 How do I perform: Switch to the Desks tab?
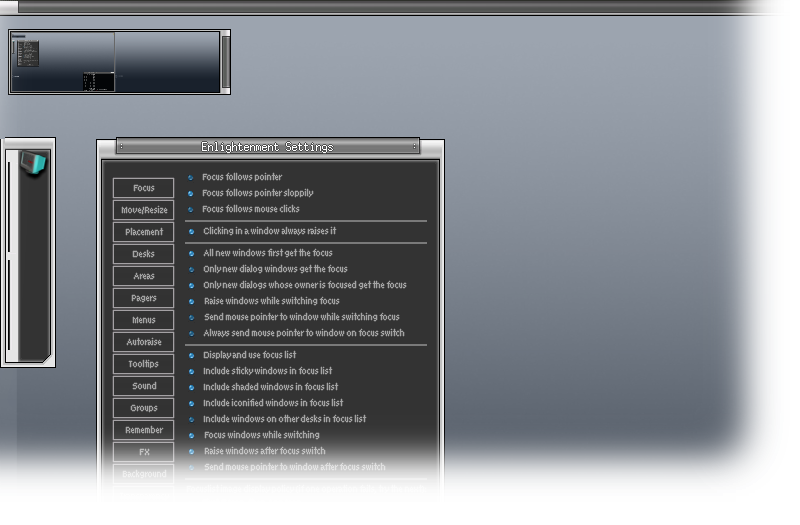point(143,254)
